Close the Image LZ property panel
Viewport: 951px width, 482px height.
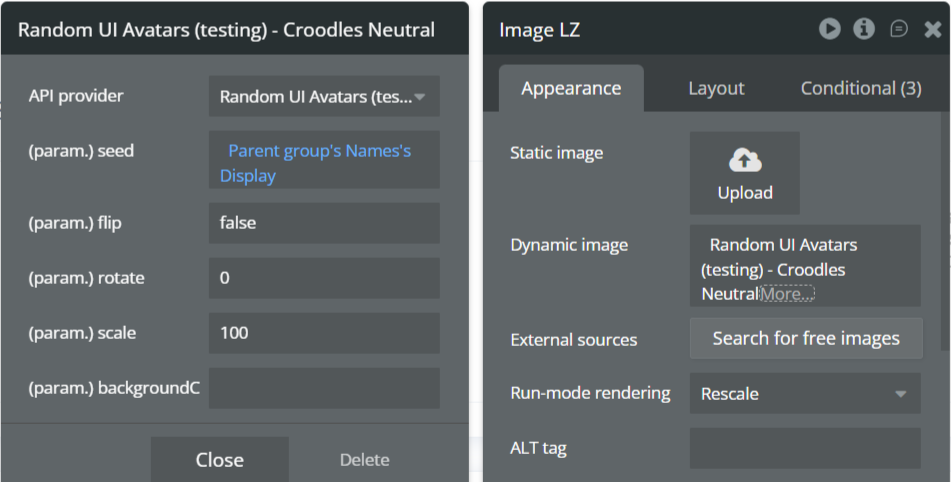(933, 30)
